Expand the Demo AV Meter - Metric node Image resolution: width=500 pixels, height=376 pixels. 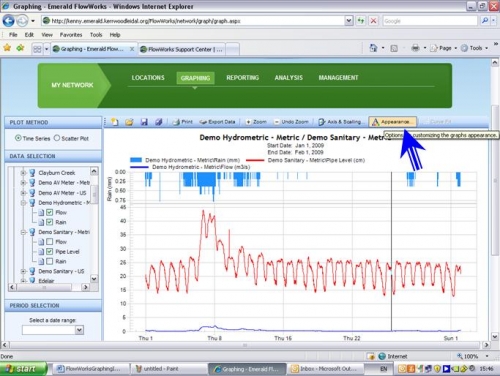(23, 183)
